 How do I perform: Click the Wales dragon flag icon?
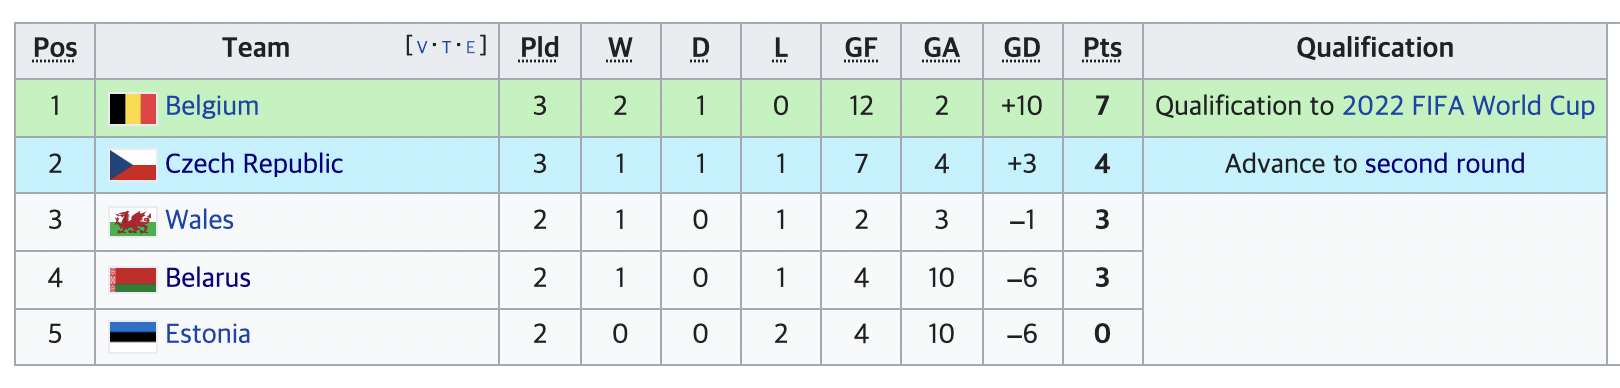(x=133, y=222)
